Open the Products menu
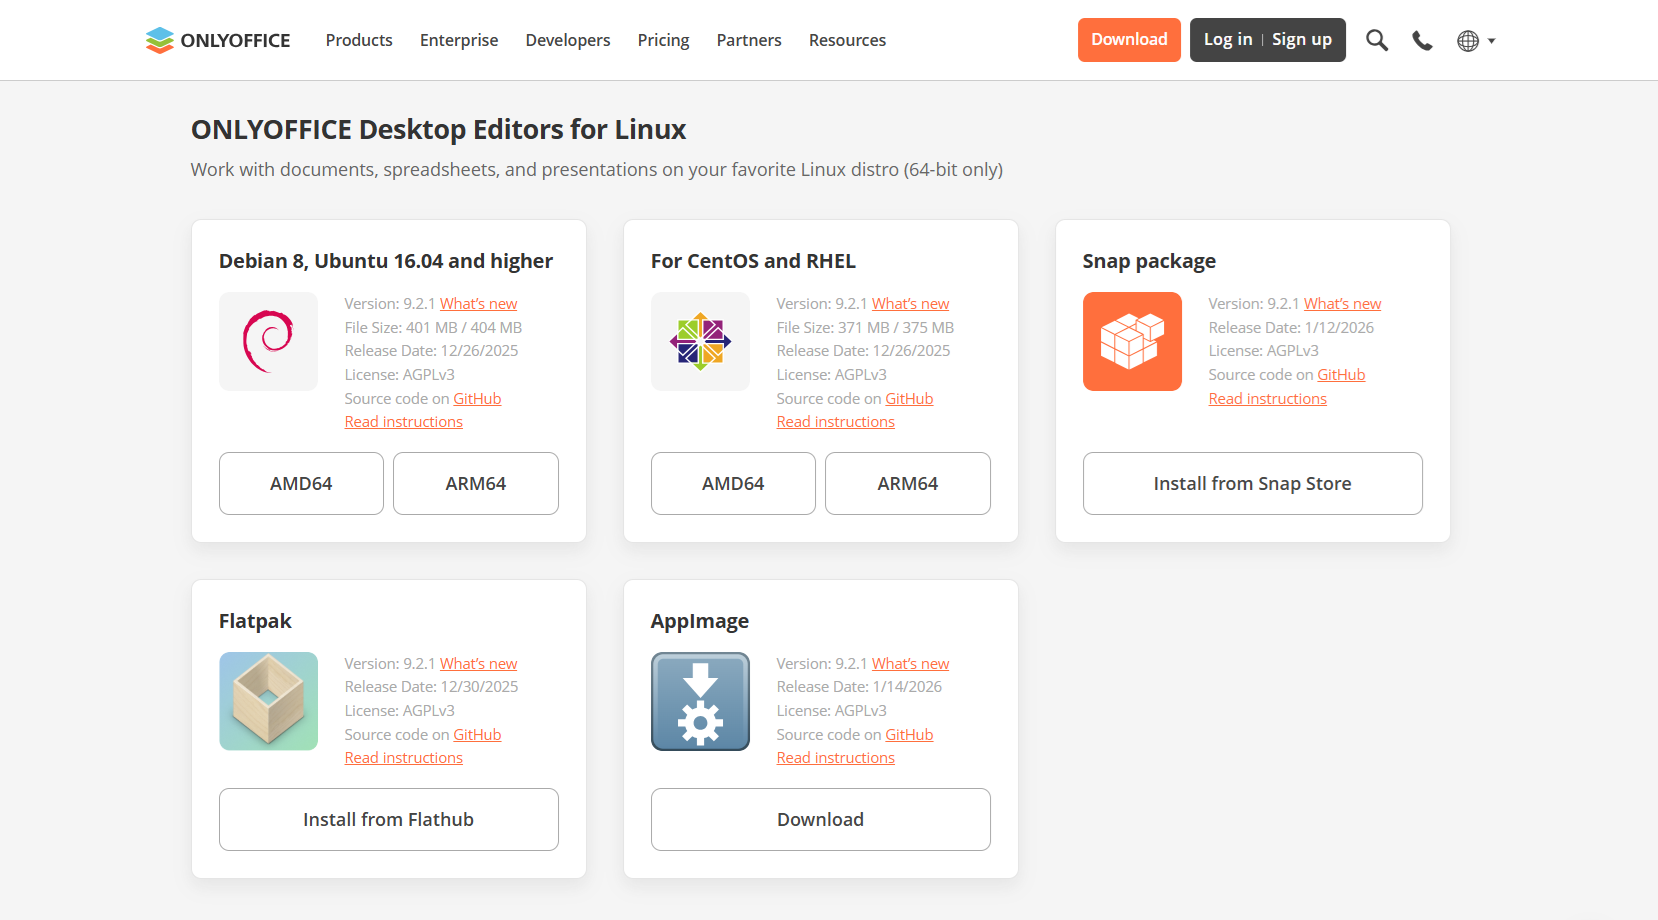The height and width of the screenshot is (920, 1658). (x=358, y=40)
